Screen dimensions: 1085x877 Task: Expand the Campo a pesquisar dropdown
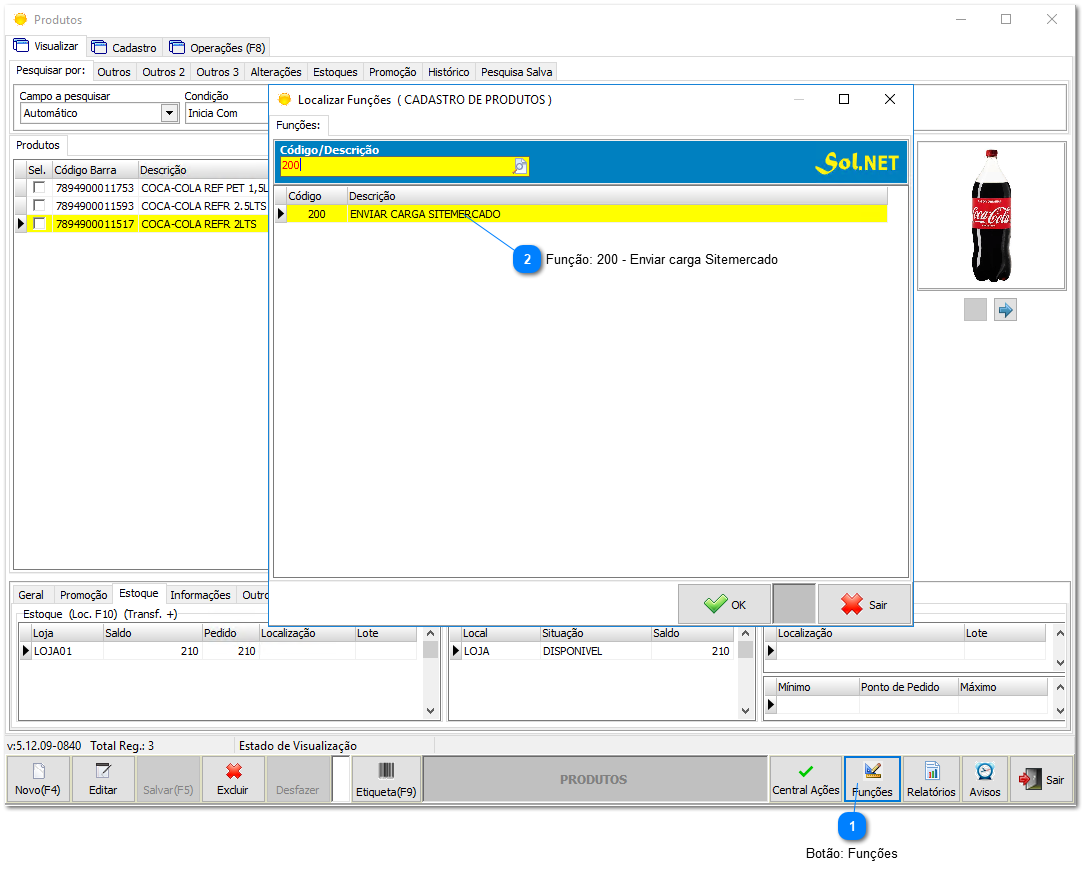pos(169,113)
